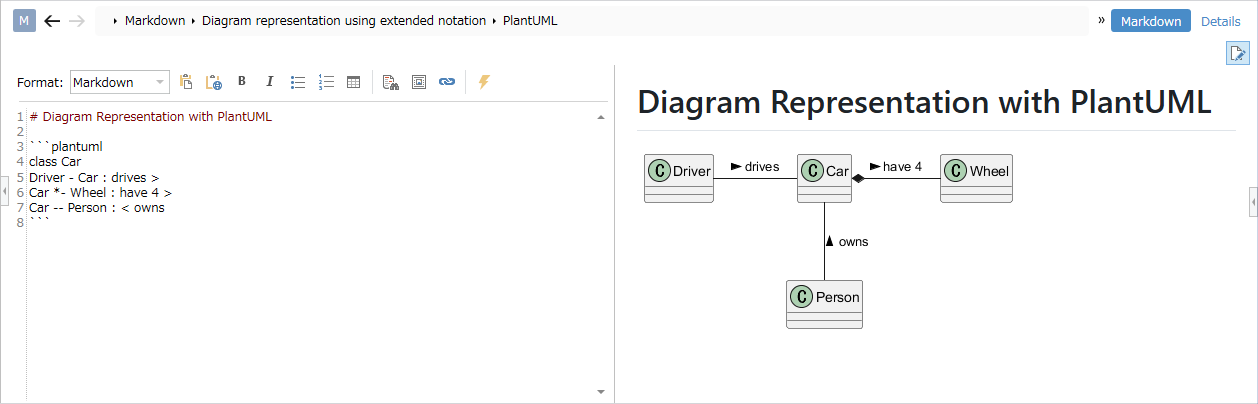
Task: Click the Wheel class box in diagram
Action: [977, 178]
